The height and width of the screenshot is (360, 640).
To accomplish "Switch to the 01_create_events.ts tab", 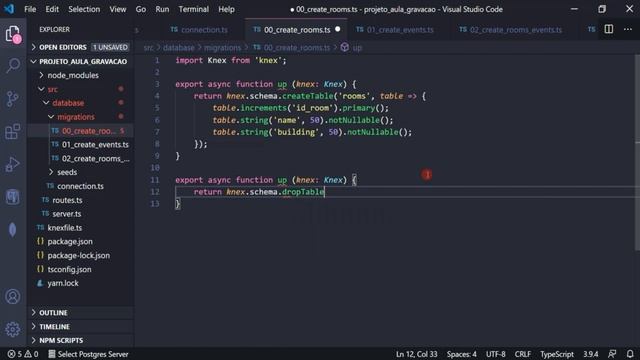I will tap(395, 29).
